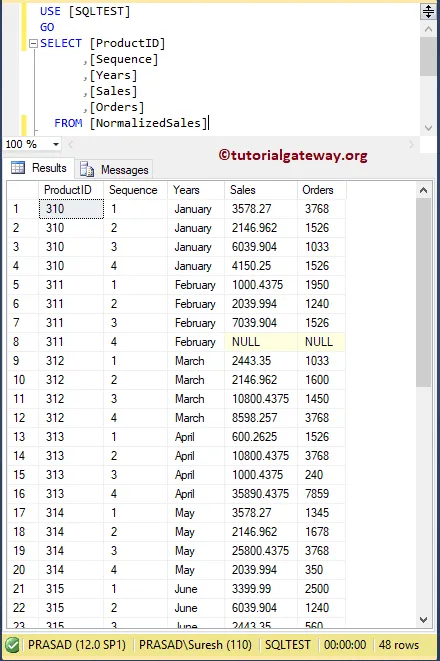Click Sales value 3399.99
The width and height of the screenshot is (440, 661).
pos(260,588)
